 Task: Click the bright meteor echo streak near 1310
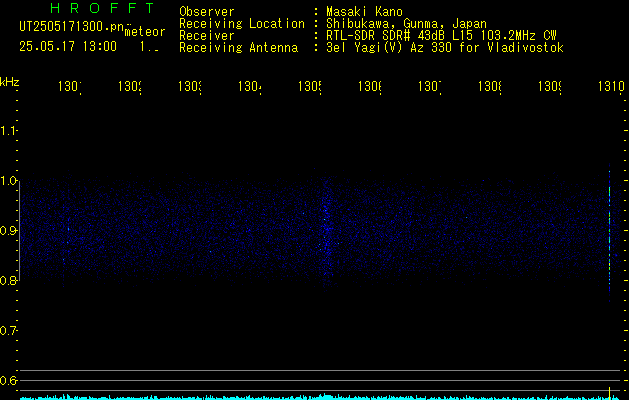click(609, 233)
